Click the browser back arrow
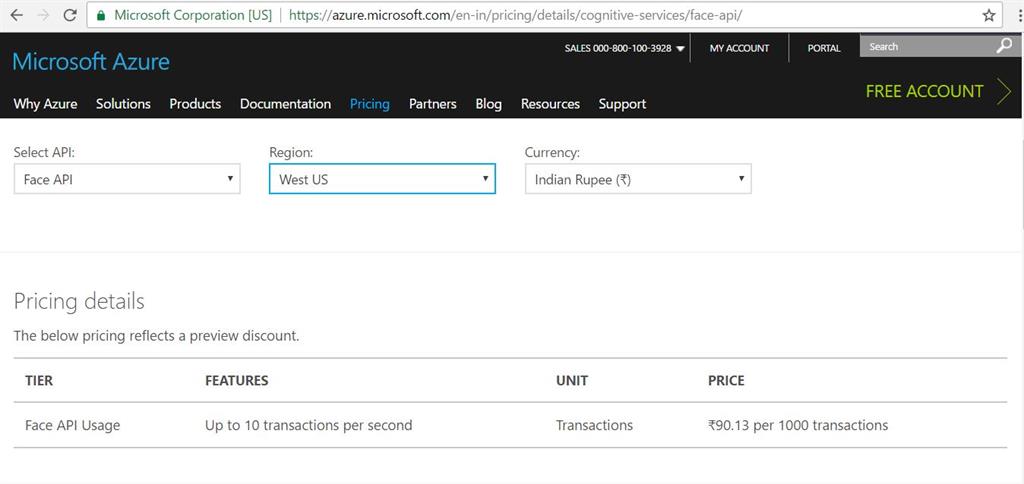 pyautogui.click(x=16, y=15)
